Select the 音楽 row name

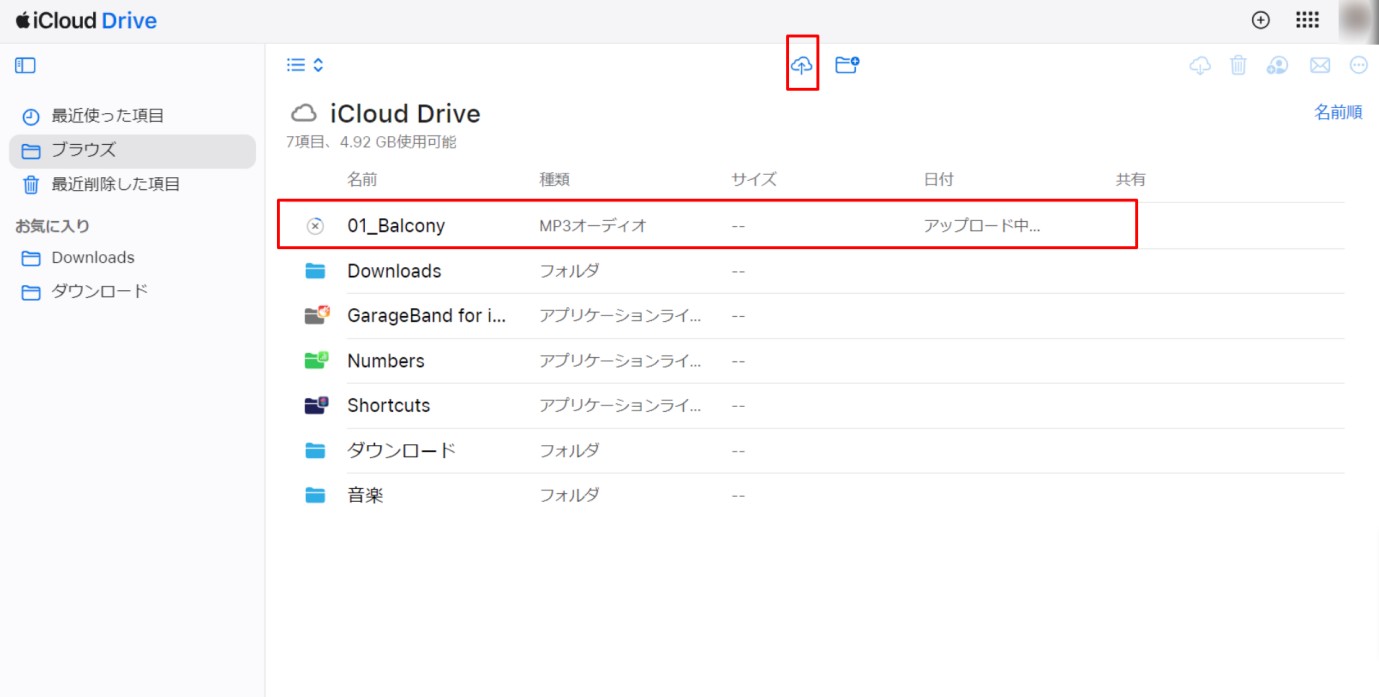pos(365,495)
